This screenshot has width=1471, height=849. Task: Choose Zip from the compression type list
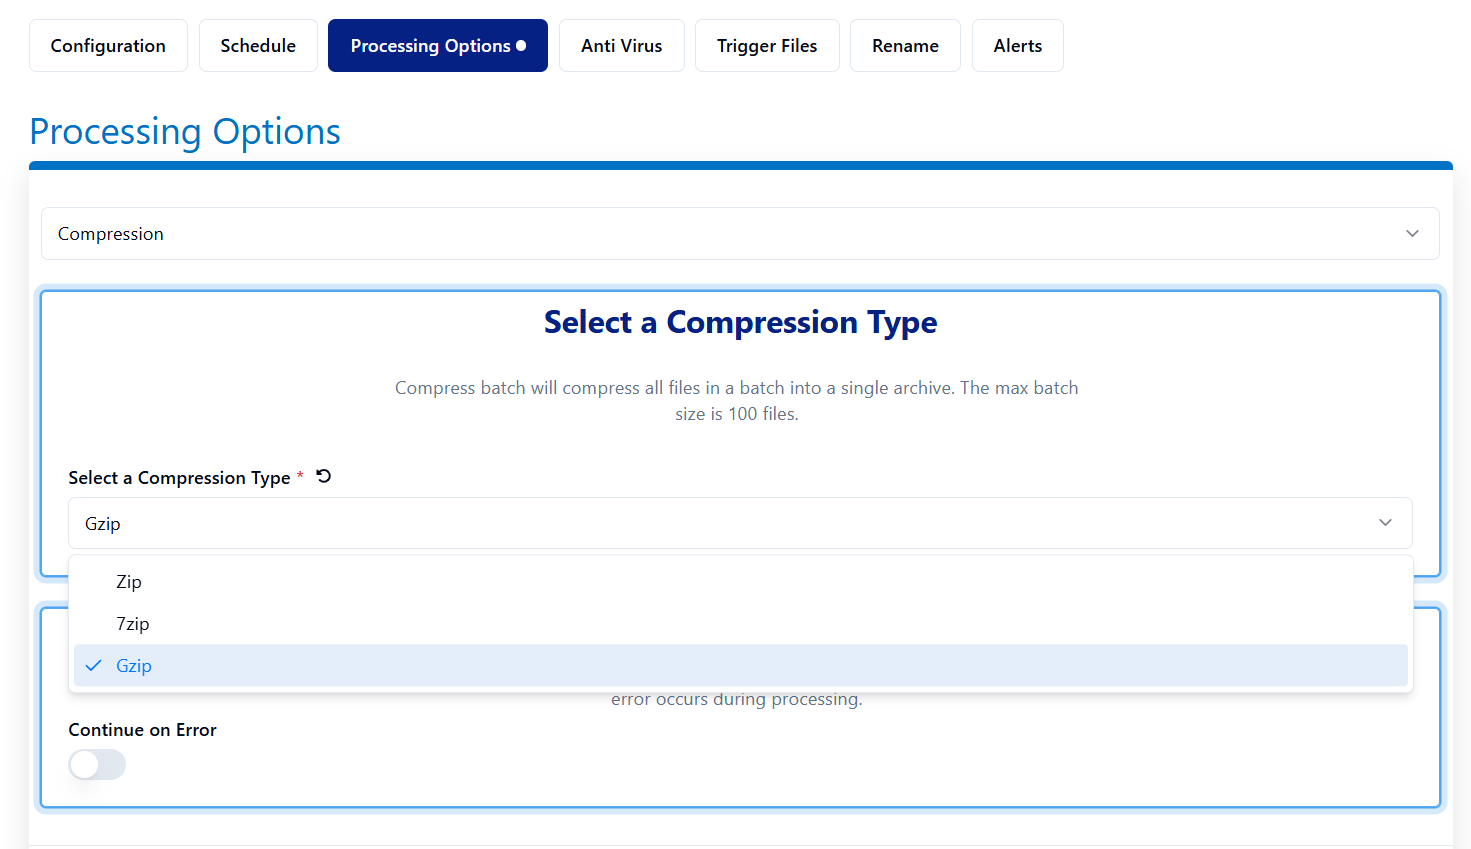pyautogui.click(x=129, y=582)
